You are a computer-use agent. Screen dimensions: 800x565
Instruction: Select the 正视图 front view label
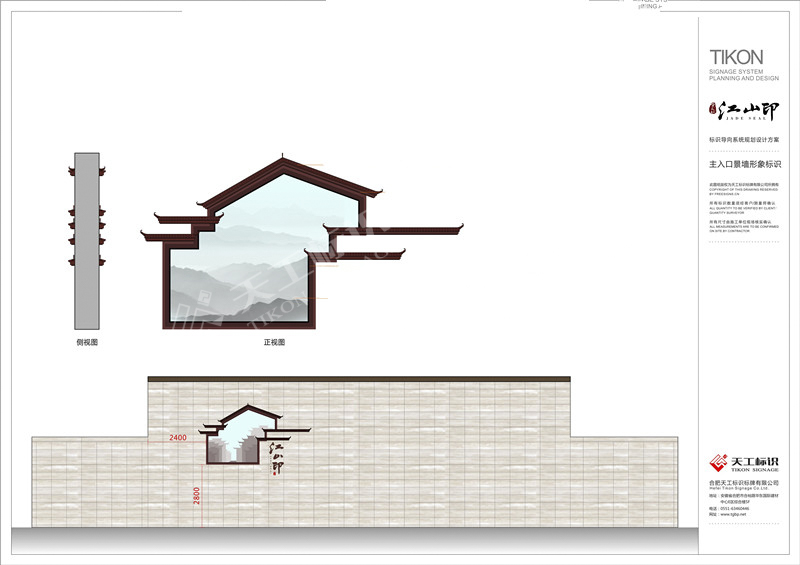(274, 342)
